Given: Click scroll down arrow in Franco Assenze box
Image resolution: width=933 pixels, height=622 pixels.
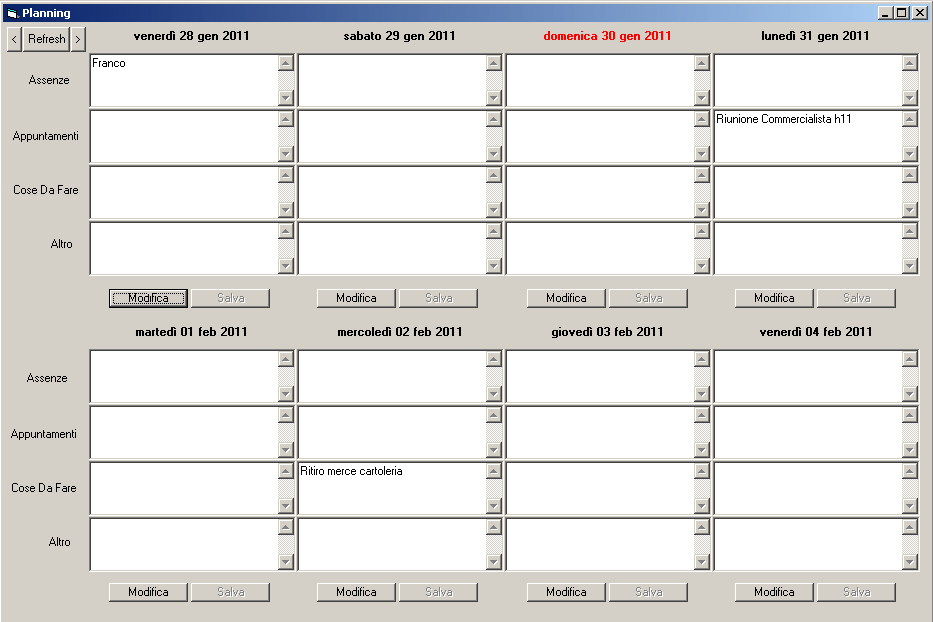Looking at the screenshot, I should 286,98.
